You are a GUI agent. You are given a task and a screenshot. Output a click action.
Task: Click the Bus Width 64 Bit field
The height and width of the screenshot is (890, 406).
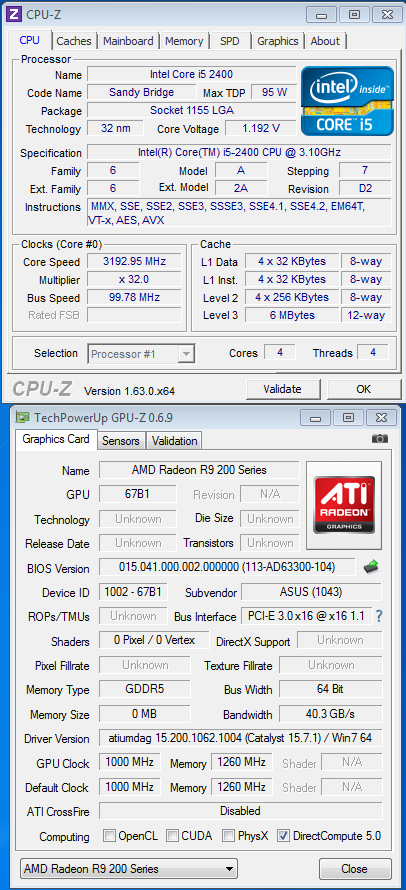coord(330,689)
